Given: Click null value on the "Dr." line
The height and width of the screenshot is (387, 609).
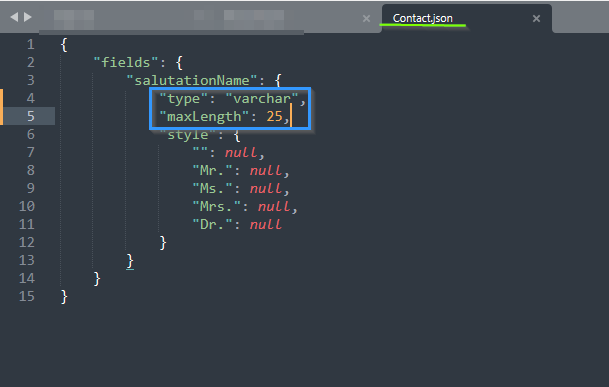Looking at the screenshot, I should pos(266,224).
